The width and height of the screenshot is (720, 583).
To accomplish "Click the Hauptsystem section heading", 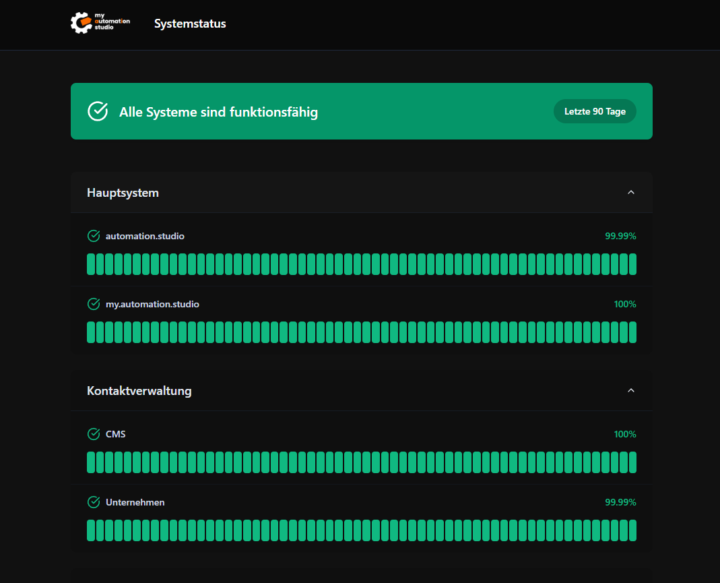I will click(x=123, y=193).
